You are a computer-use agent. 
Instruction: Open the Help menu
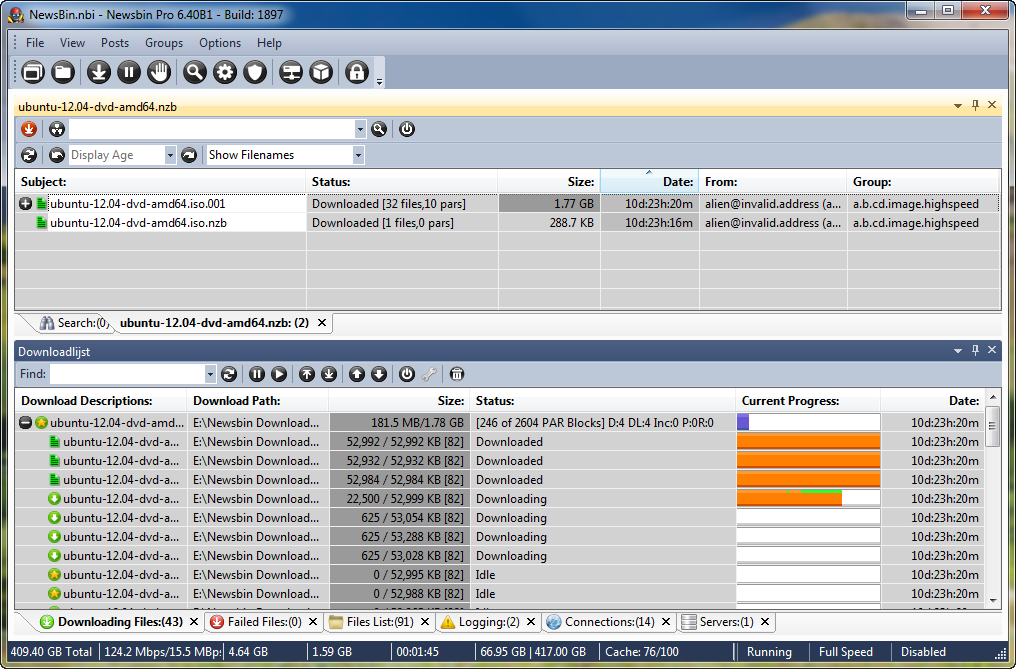coord(269,43)
